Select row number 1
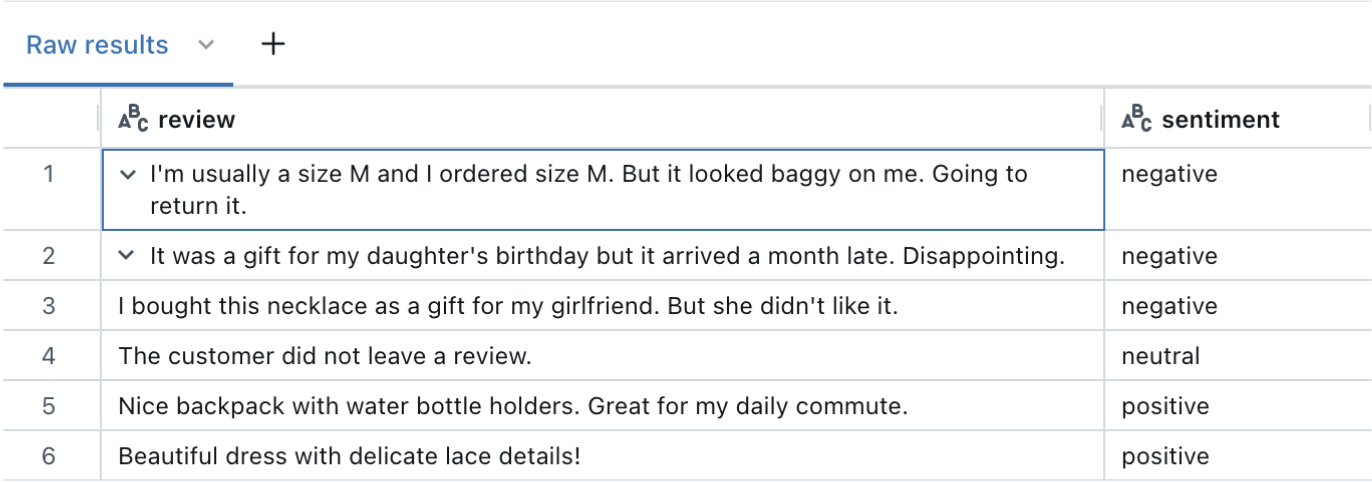The width and height of the screenshot is (1372, 482). pyautogui.click(x=49, y=174)
